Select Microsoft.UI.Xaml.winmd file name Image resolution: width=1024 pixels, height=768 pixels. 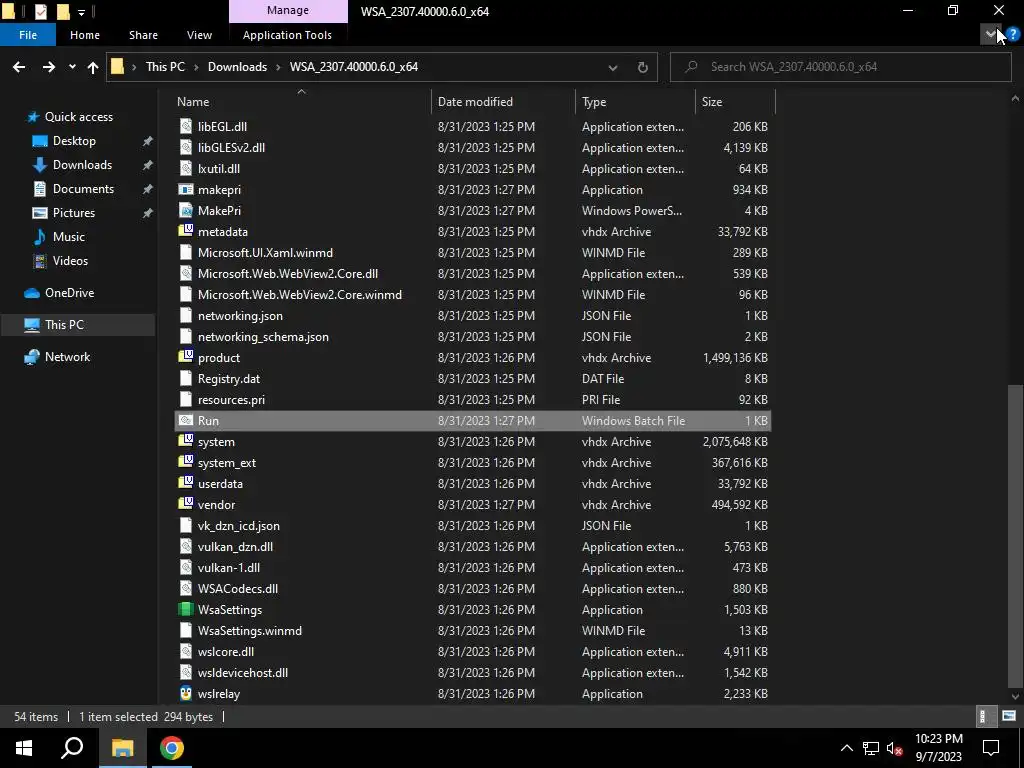(265, 253)
